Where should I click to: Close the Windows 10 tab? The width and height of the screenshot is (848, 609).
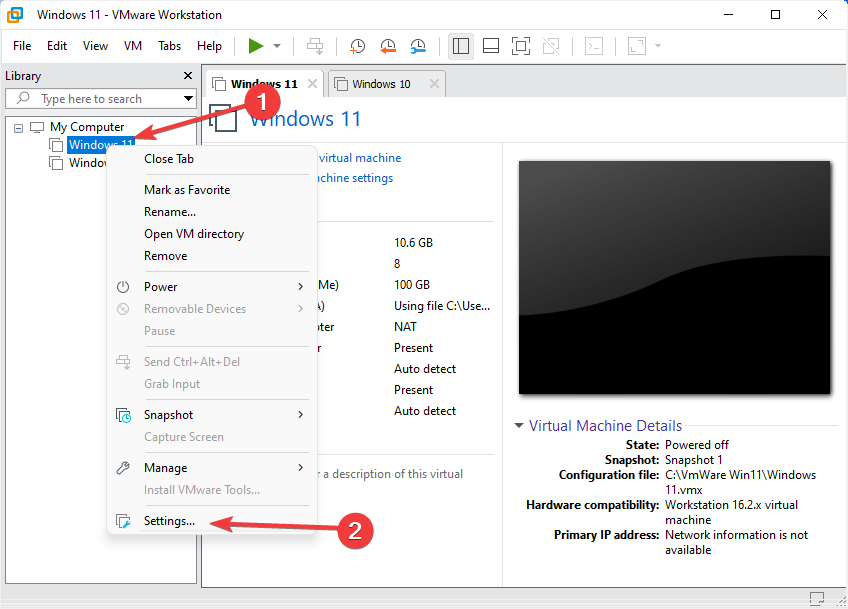point(434,84)
